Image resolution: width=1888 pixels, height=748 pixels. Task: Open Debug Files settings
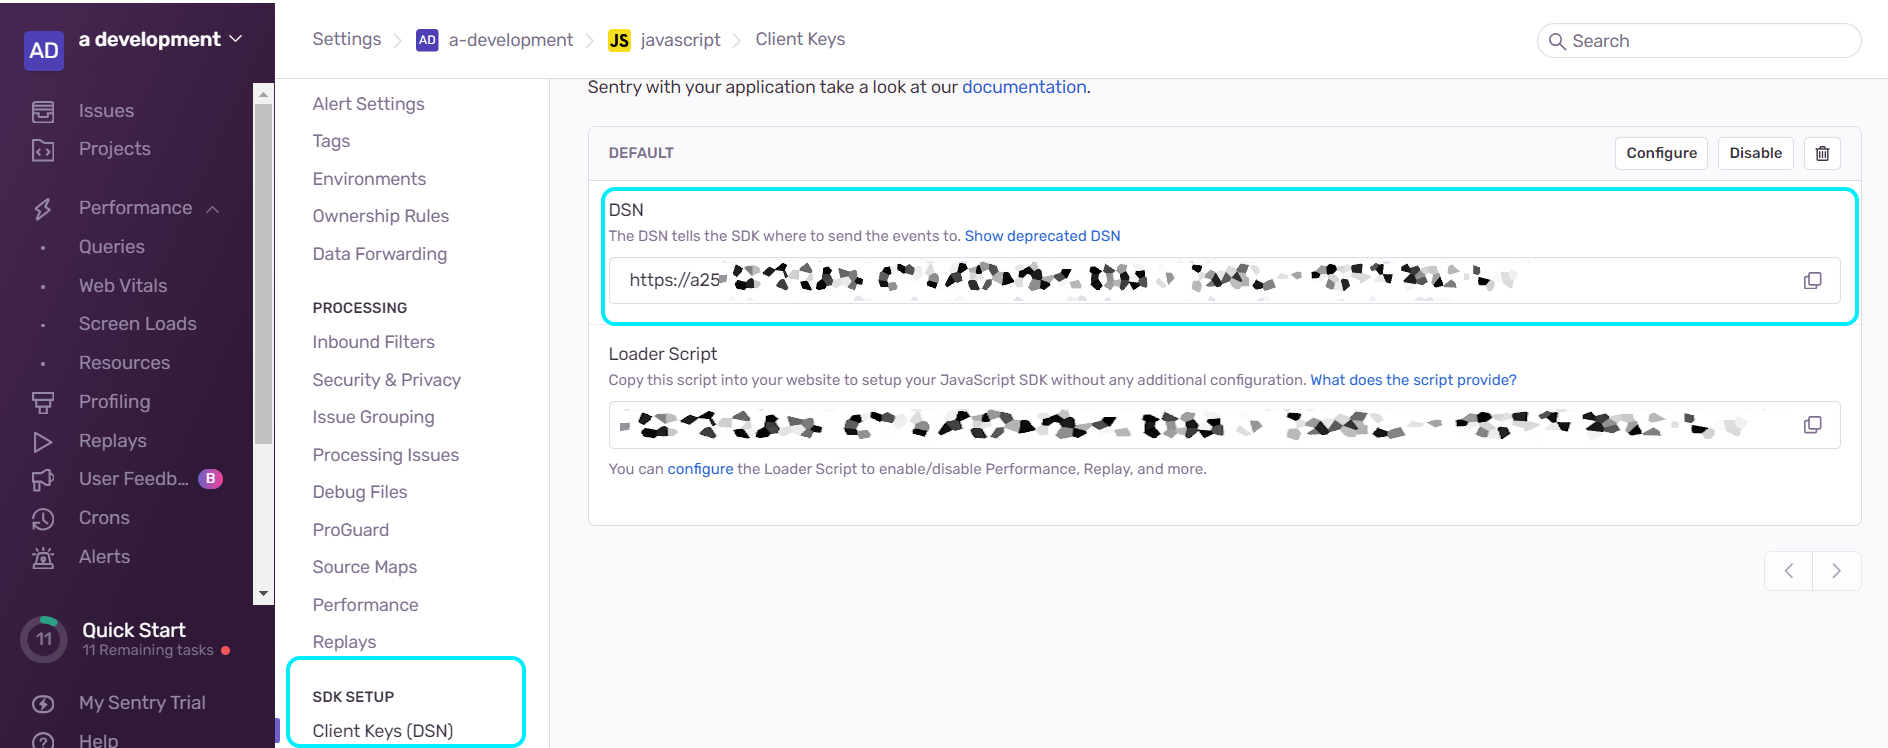tap(359, 492)
